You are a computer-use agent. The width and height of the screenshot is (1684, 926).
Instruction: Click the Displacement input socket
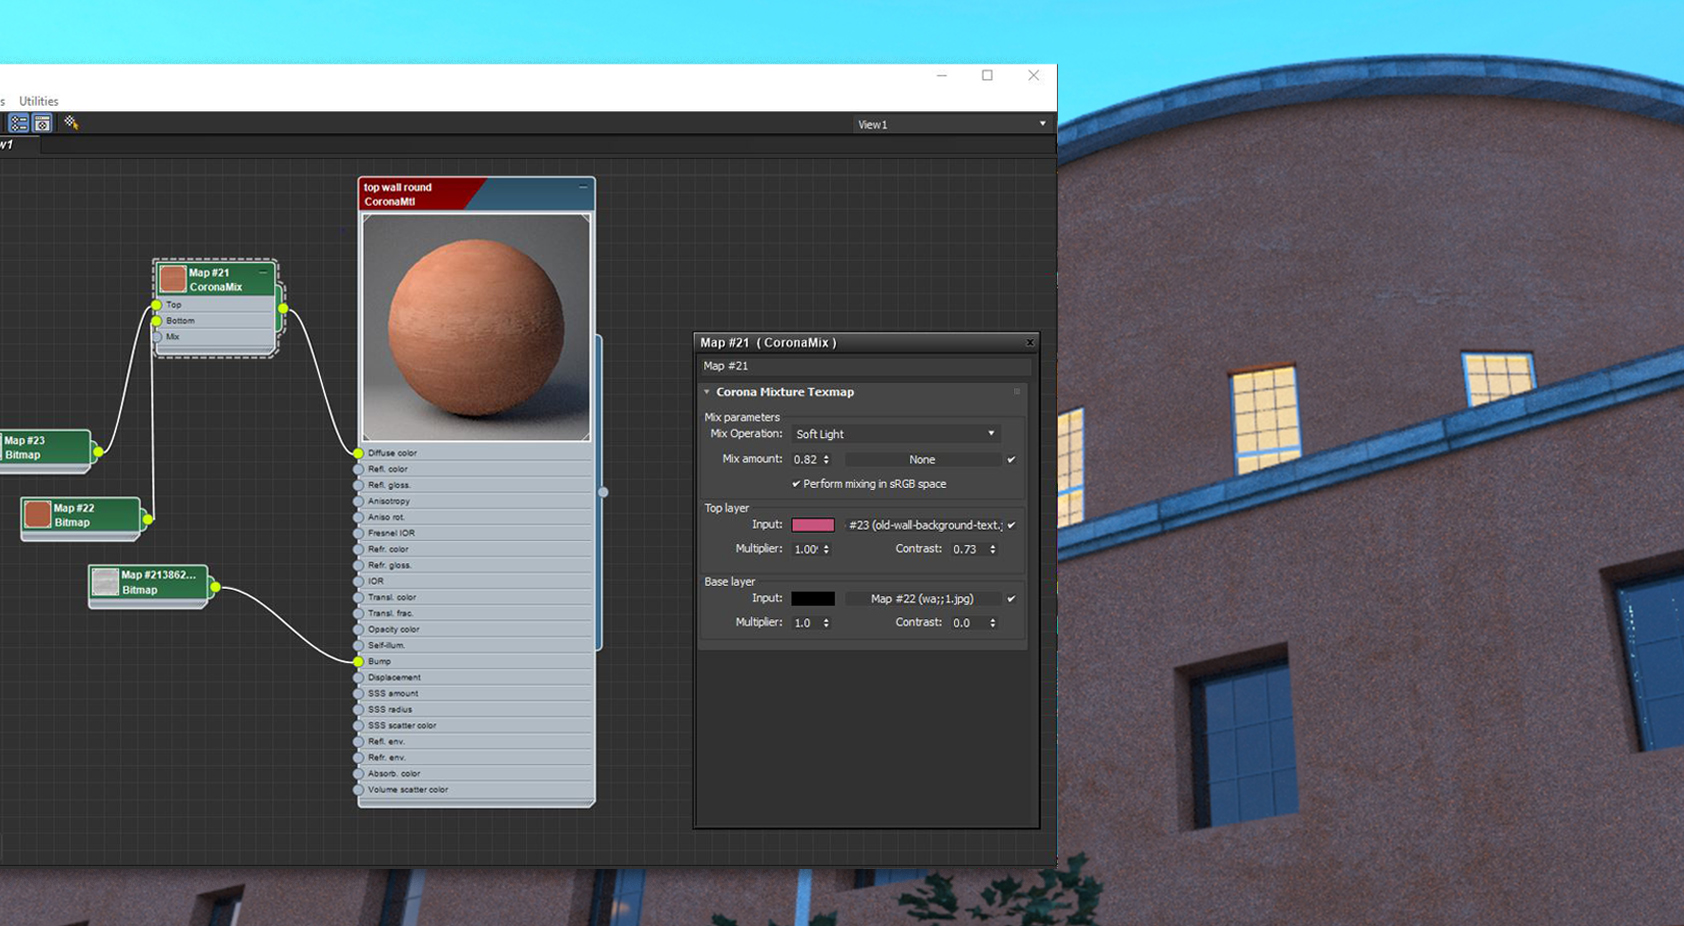click(358, 677)
